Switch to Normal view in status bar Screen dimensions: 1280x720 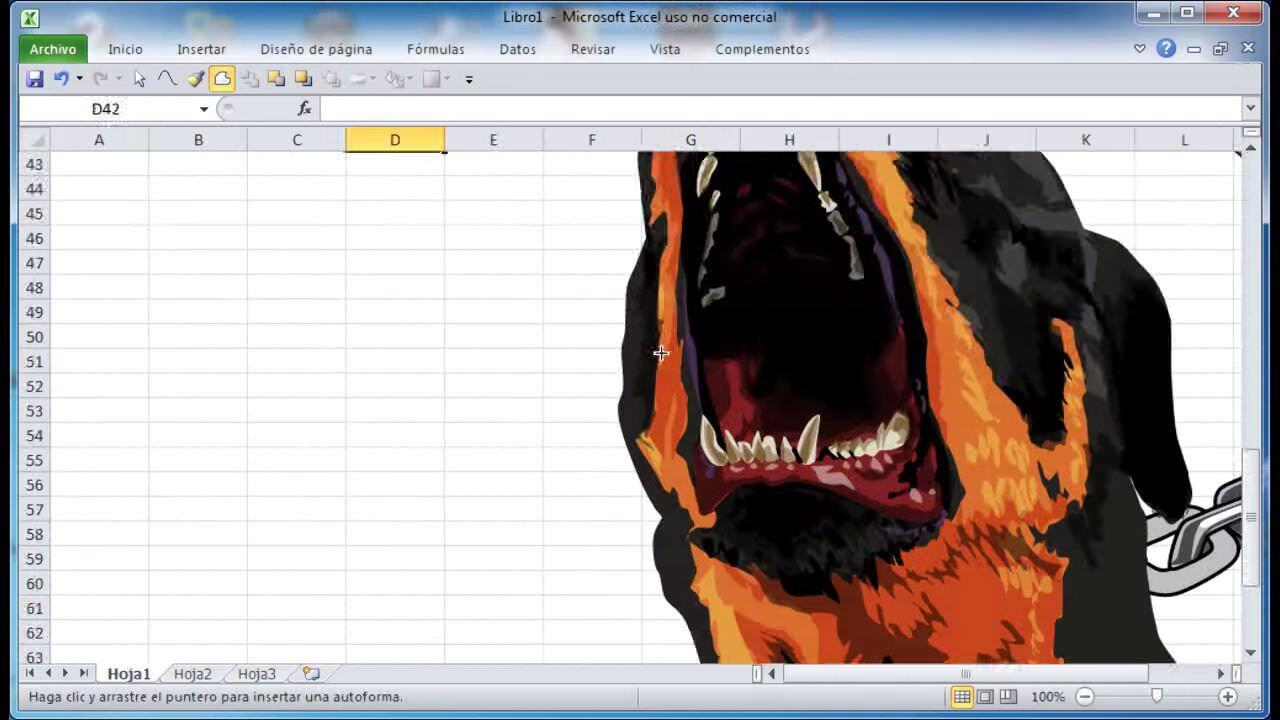coord(962,697)
